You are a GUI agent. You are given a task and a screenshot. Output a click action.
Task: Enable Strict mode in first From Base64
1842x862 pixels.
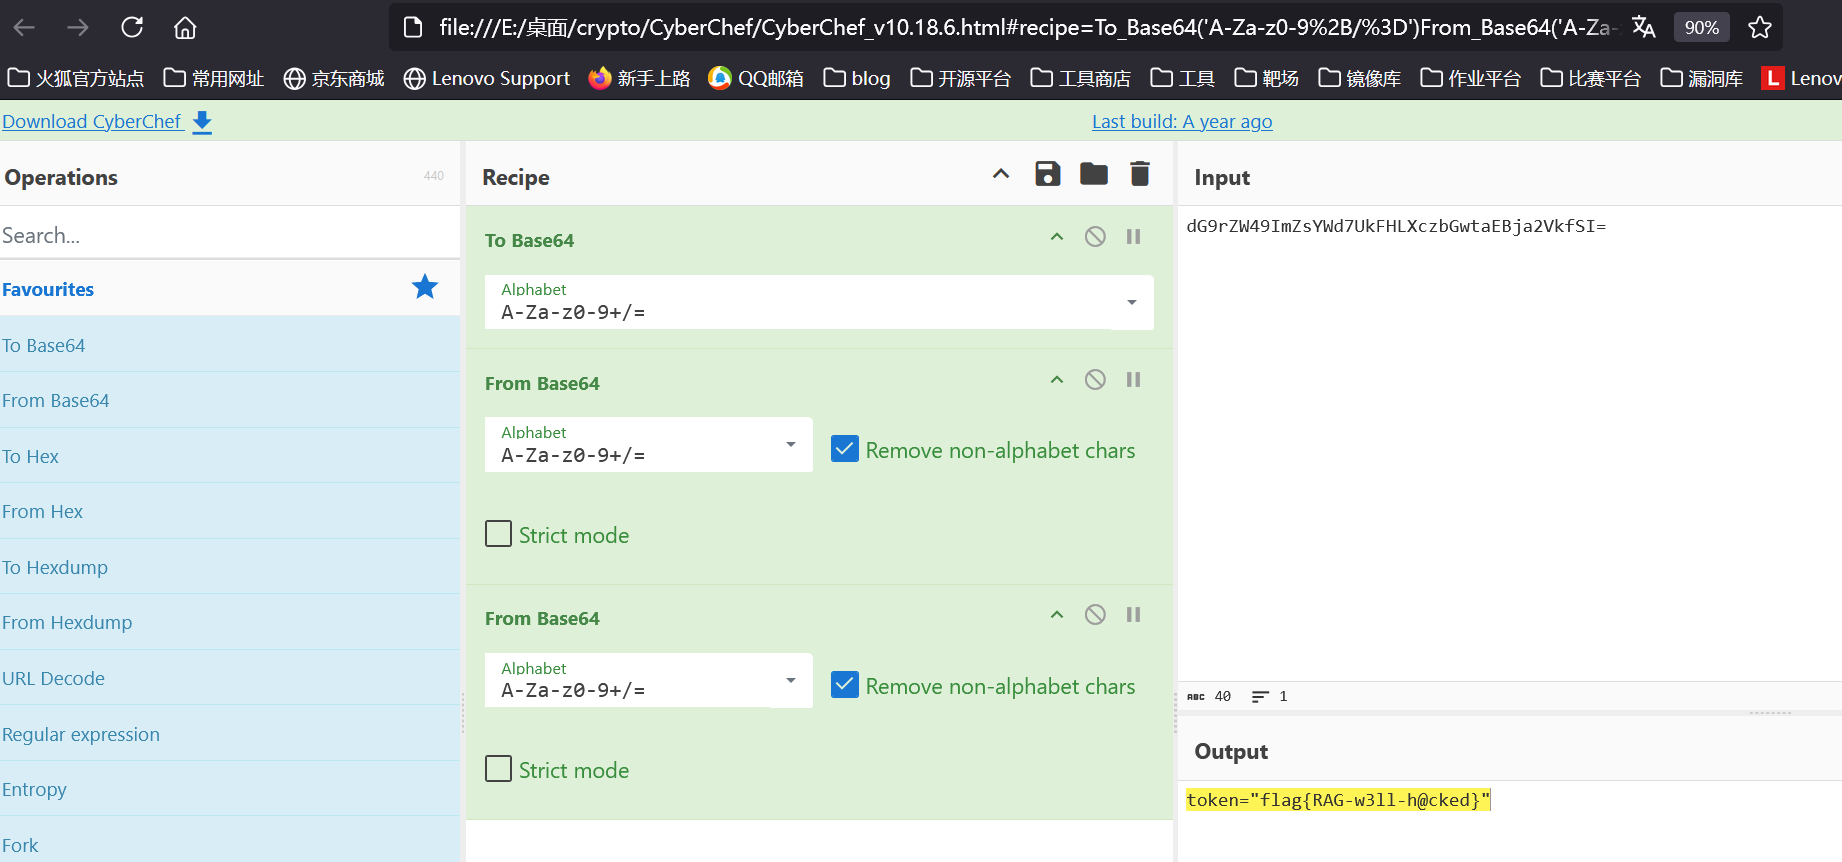click(x=498, y=534)
